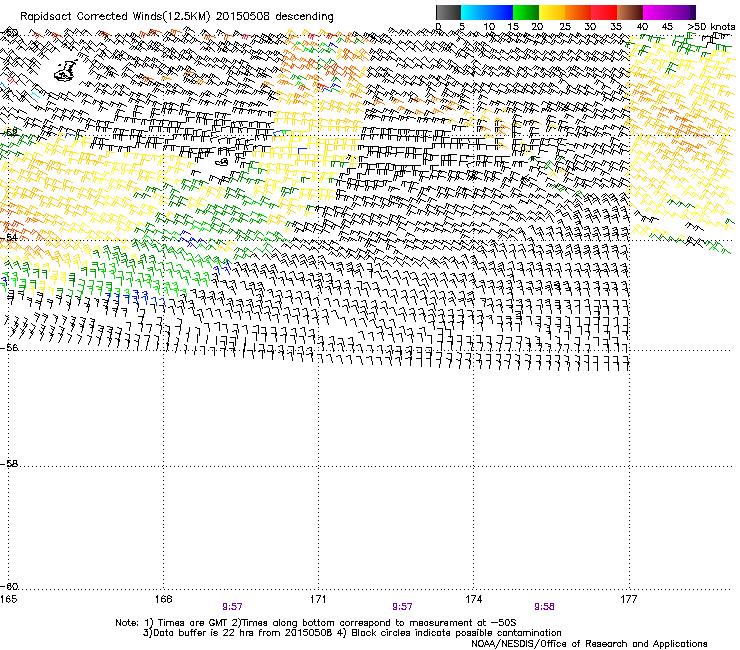
Task: Click the large island outline near -51 latitude
Action: 66,71
